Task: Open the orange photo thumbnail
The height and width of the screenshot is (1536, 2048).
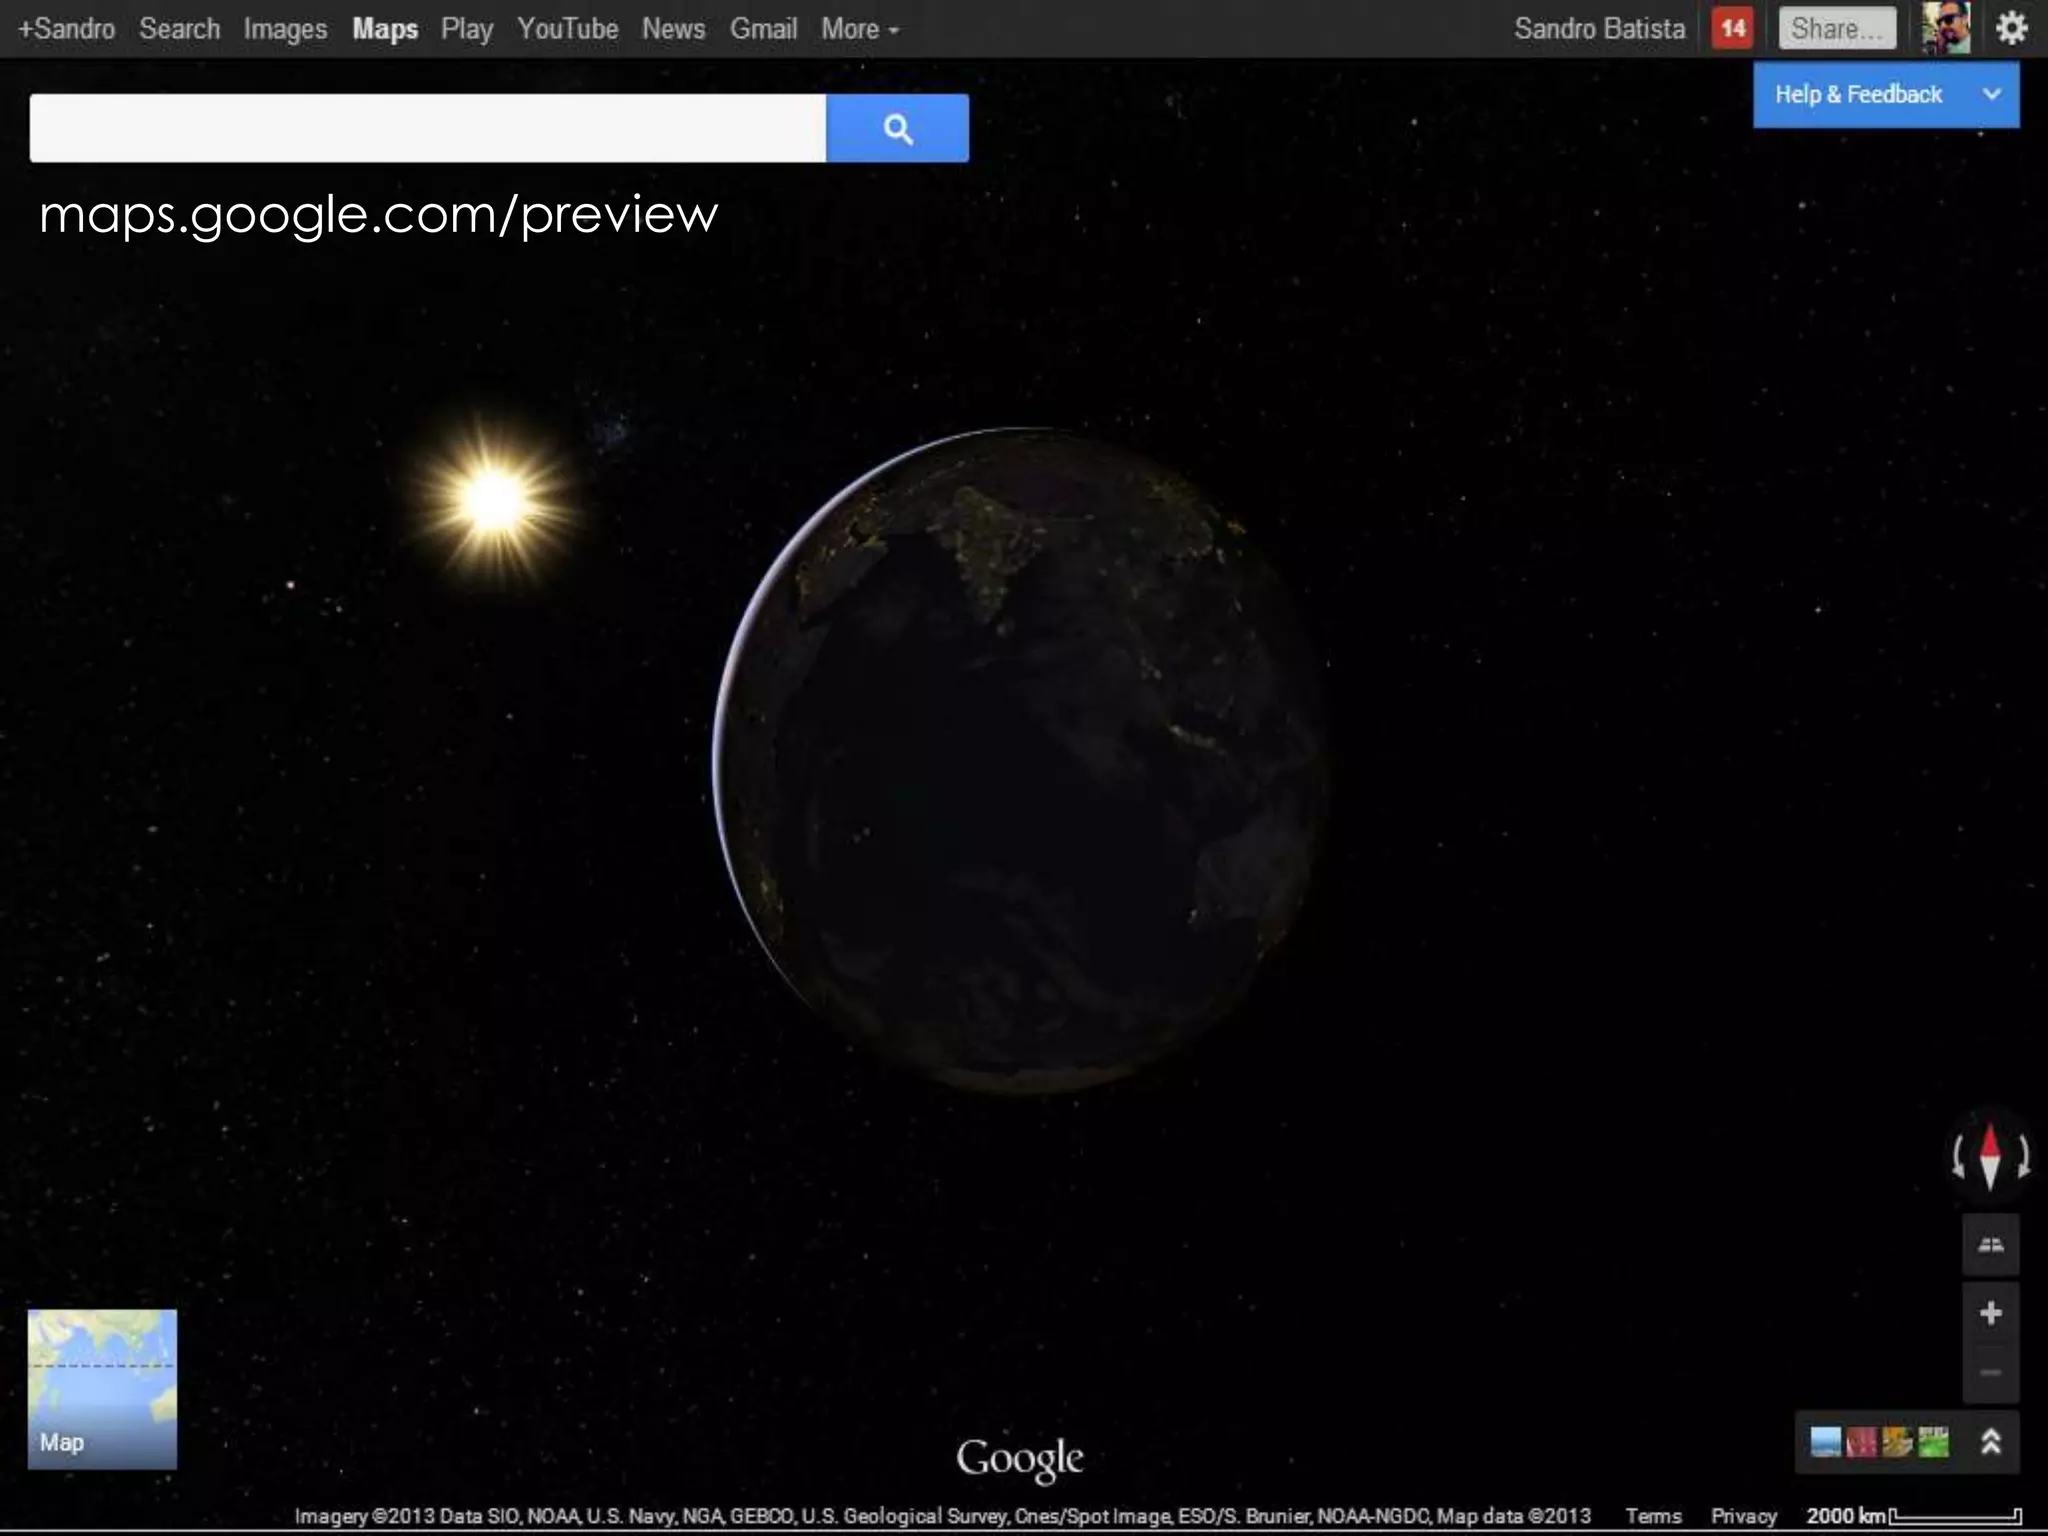Action: click(x=1897, y=1442)
